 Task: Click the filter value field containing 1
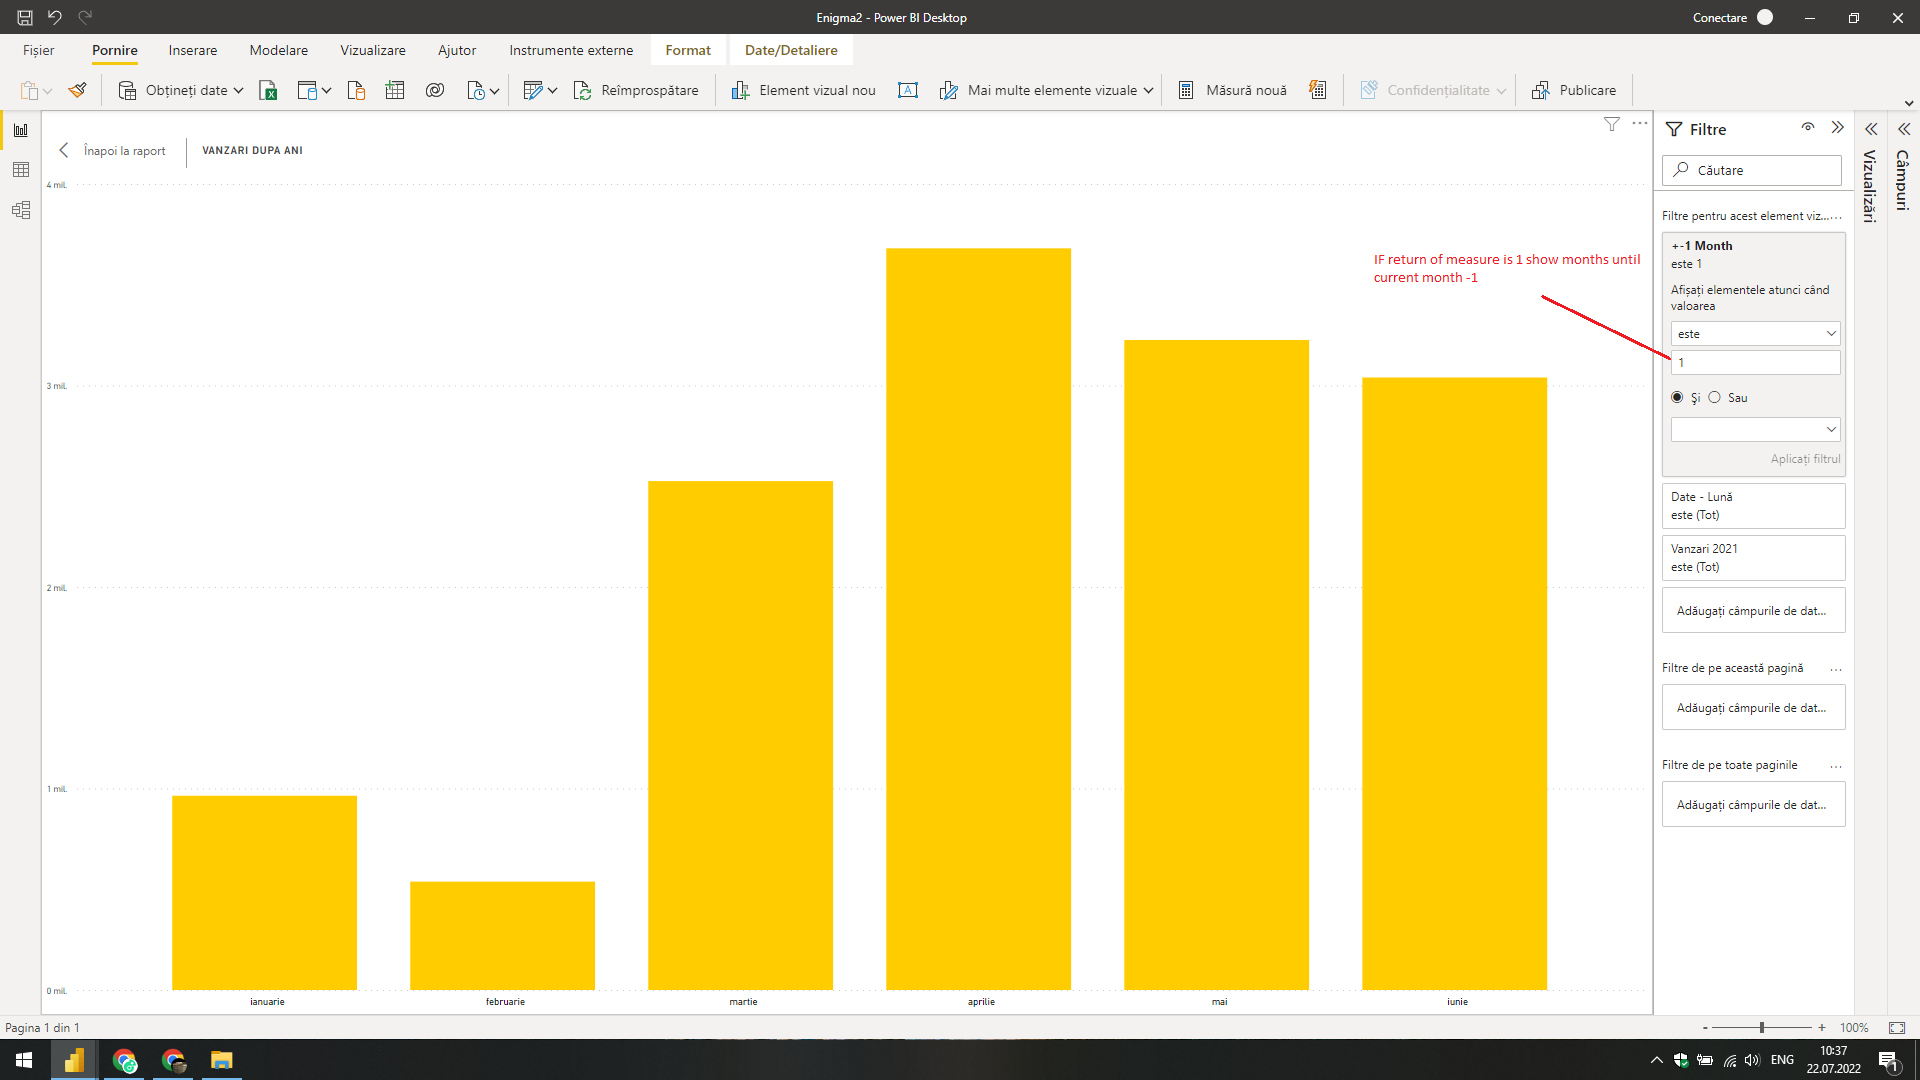pyautogui.click(x=1755, y=362)
